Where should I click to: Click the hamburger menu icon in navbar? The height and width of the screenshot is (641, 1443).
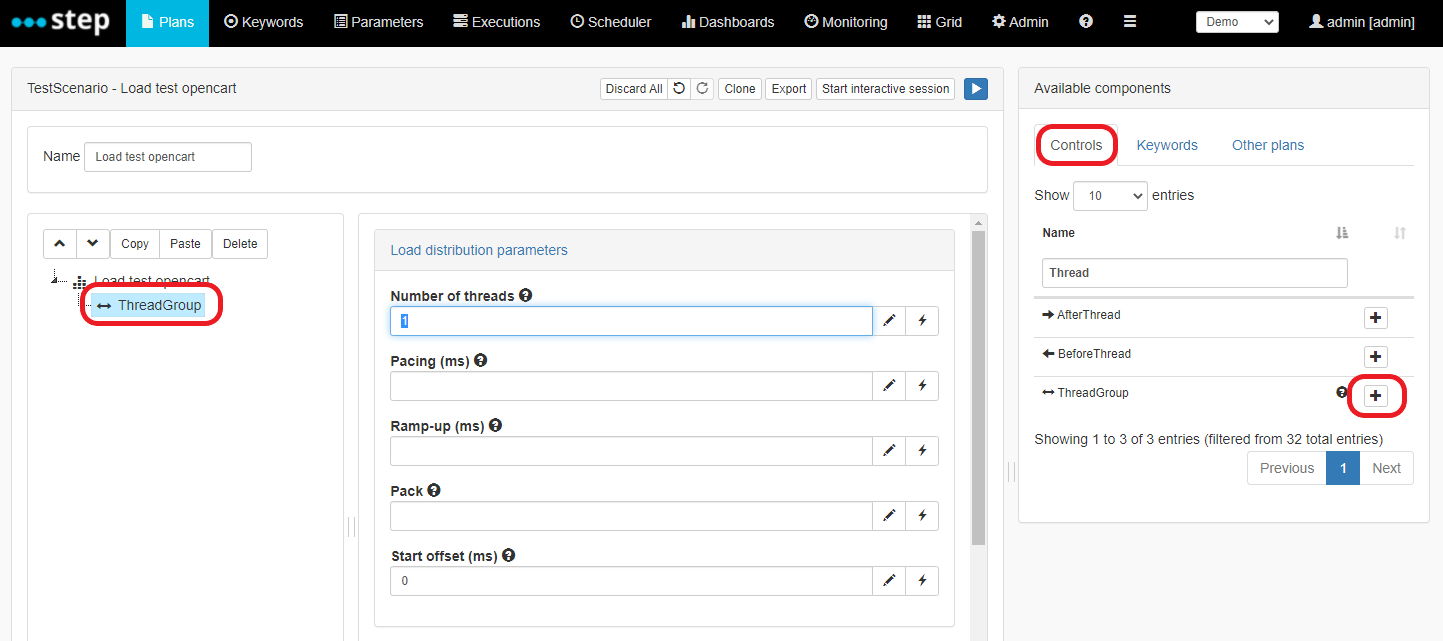point(1129,21)
